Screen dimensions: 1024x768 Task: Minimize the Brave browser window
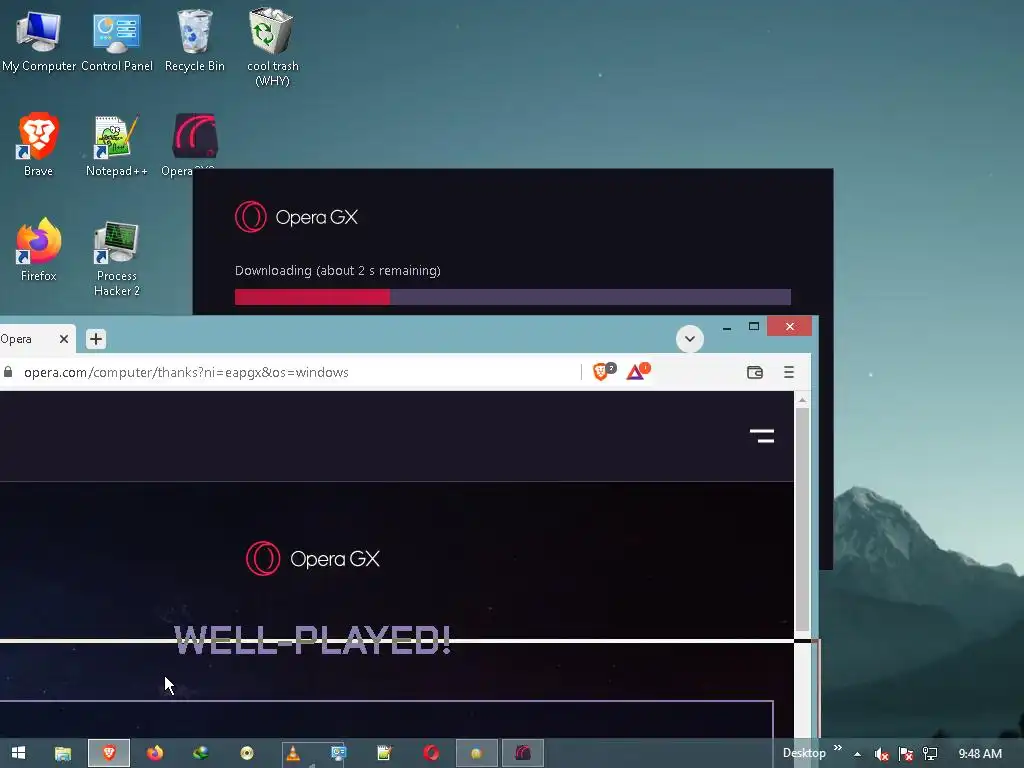pos(727,327)
